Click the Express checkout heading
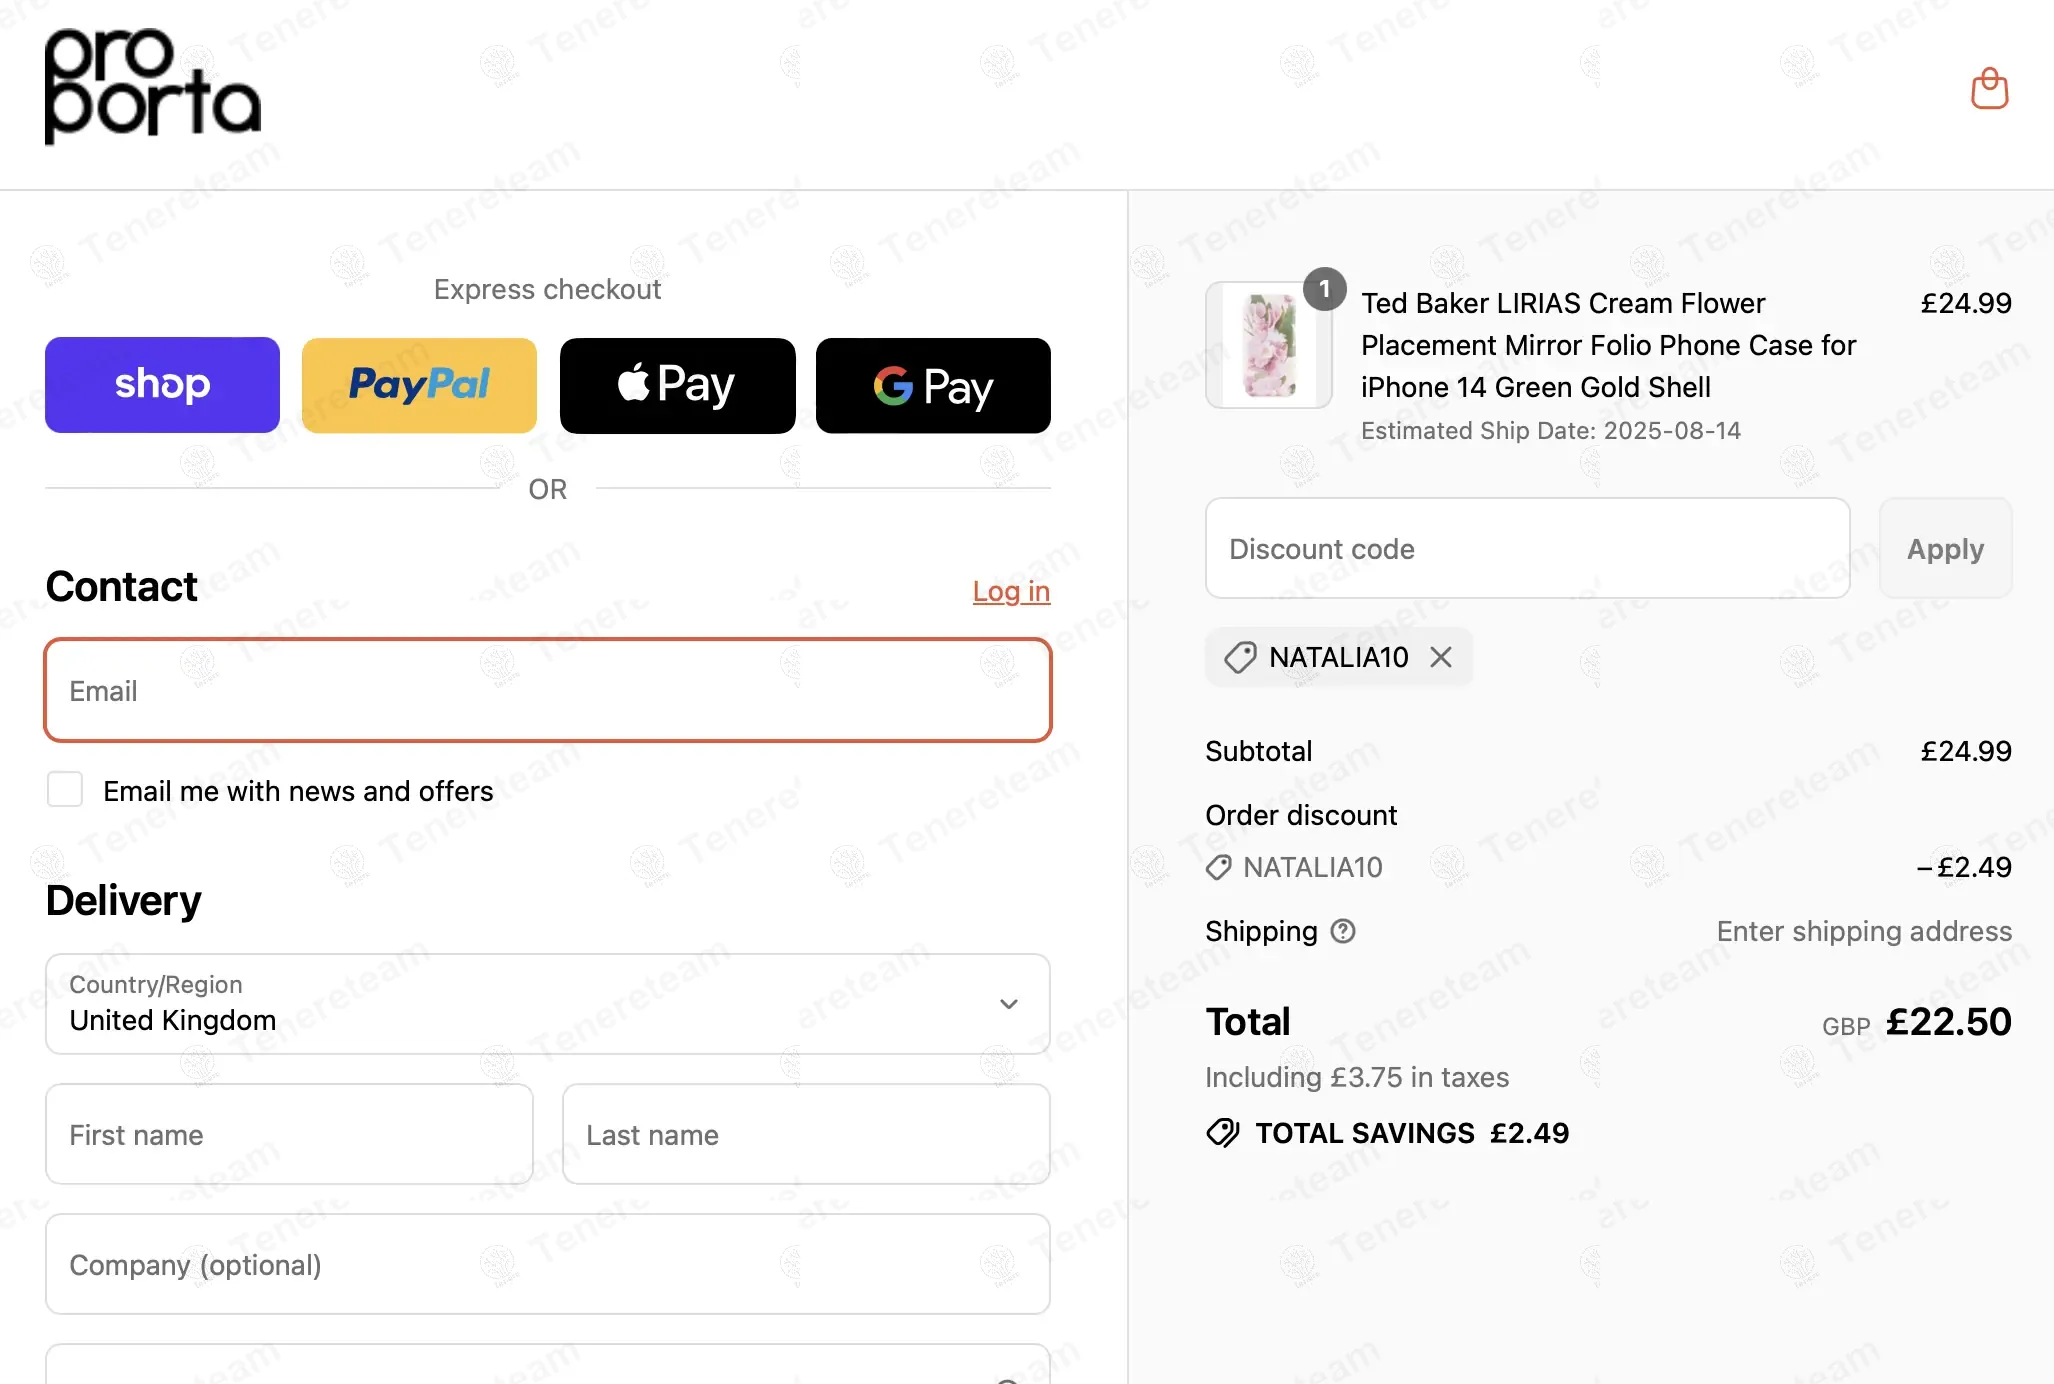The image size is (2054, 1384). [547, 289]
